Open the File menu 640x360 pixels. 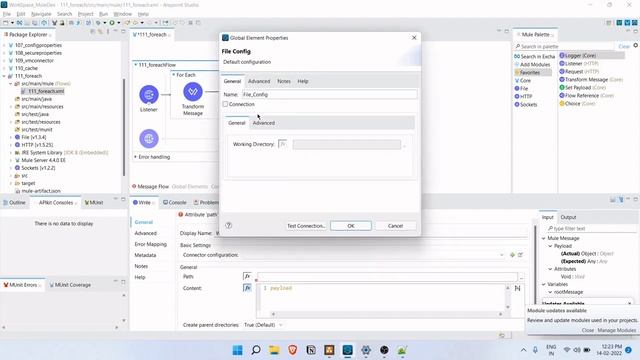tap(7, 14)
